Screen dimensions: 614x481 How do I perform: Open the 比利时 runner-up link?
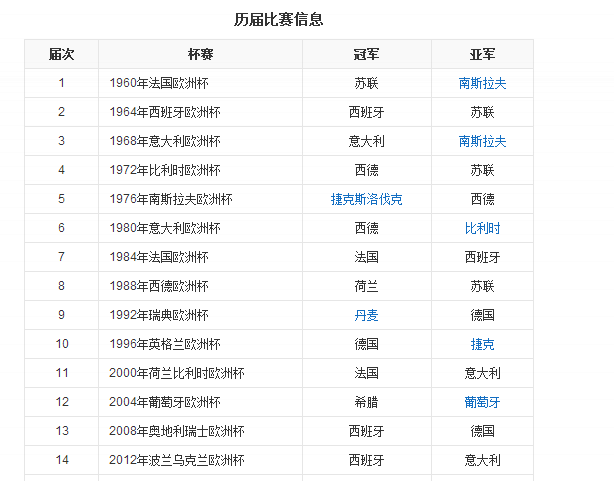click(482, 228)
